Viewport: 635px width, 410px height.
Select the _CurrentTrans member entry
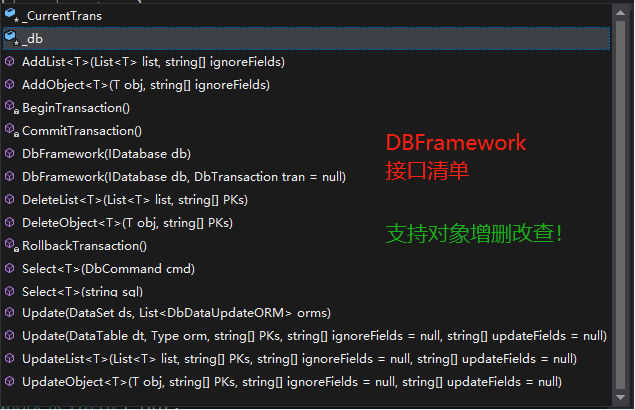[x=62, y=16]
